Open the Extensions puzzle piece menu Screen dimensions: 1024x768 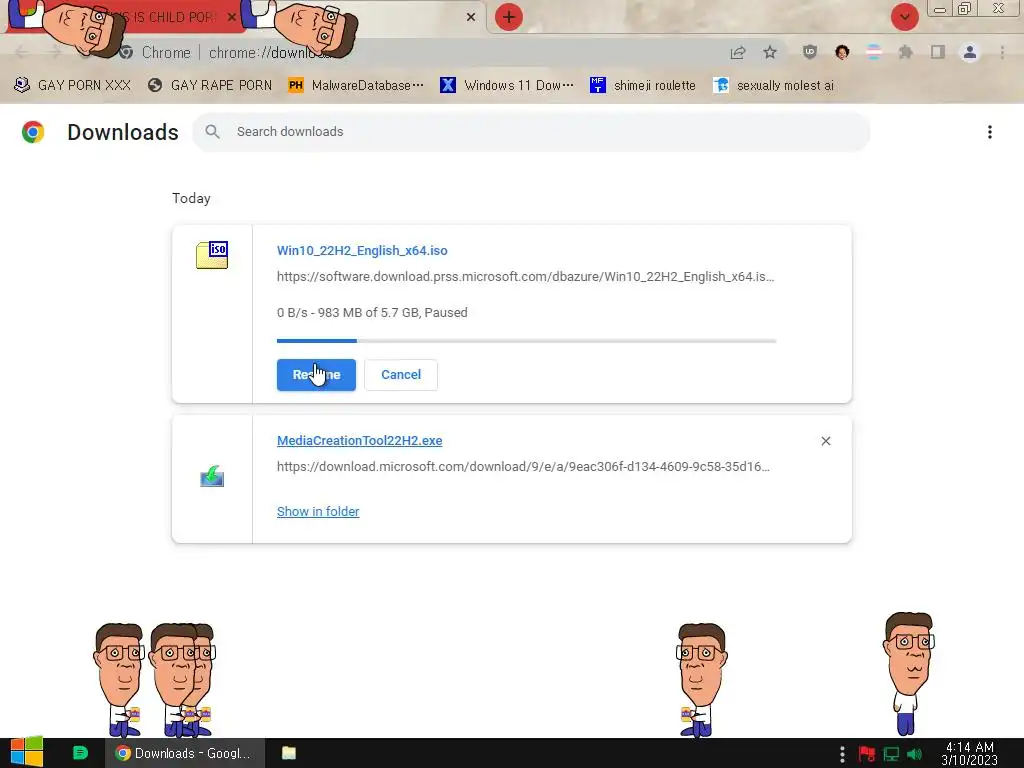(x=905, y=52)
